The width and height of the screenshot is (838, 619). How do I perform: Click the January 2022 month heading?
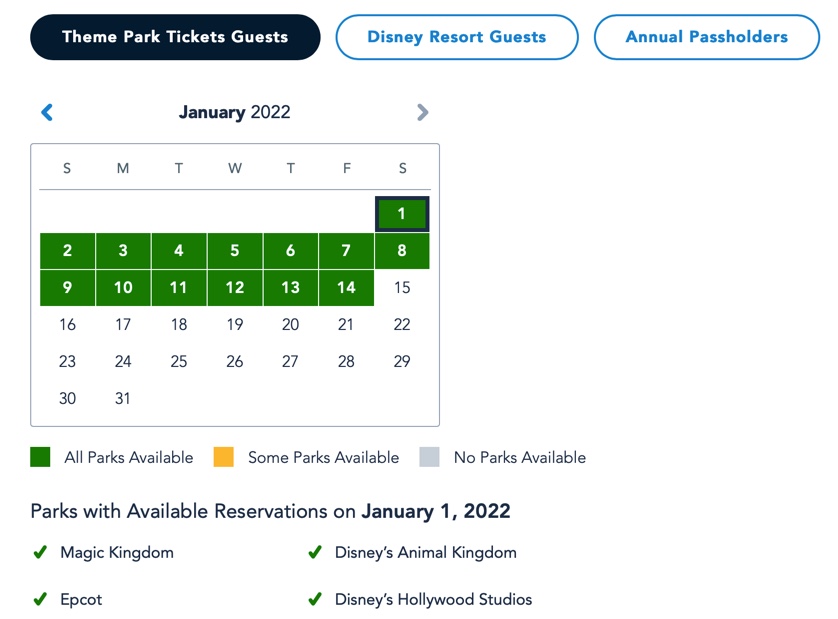235,112
